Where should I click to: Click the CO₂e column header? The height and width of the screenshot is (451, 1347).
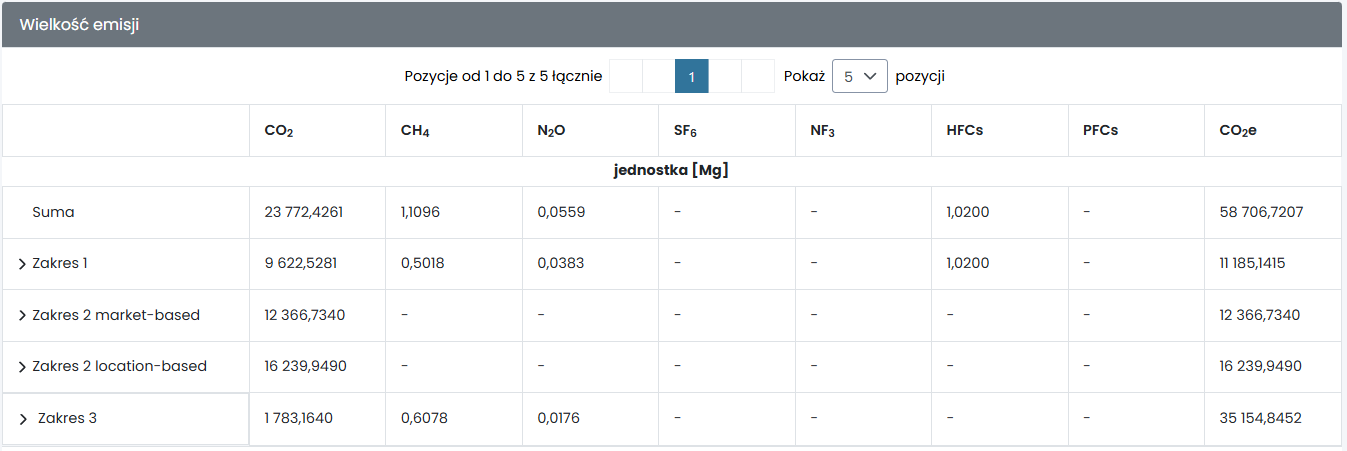click(x=1238, y=131)
